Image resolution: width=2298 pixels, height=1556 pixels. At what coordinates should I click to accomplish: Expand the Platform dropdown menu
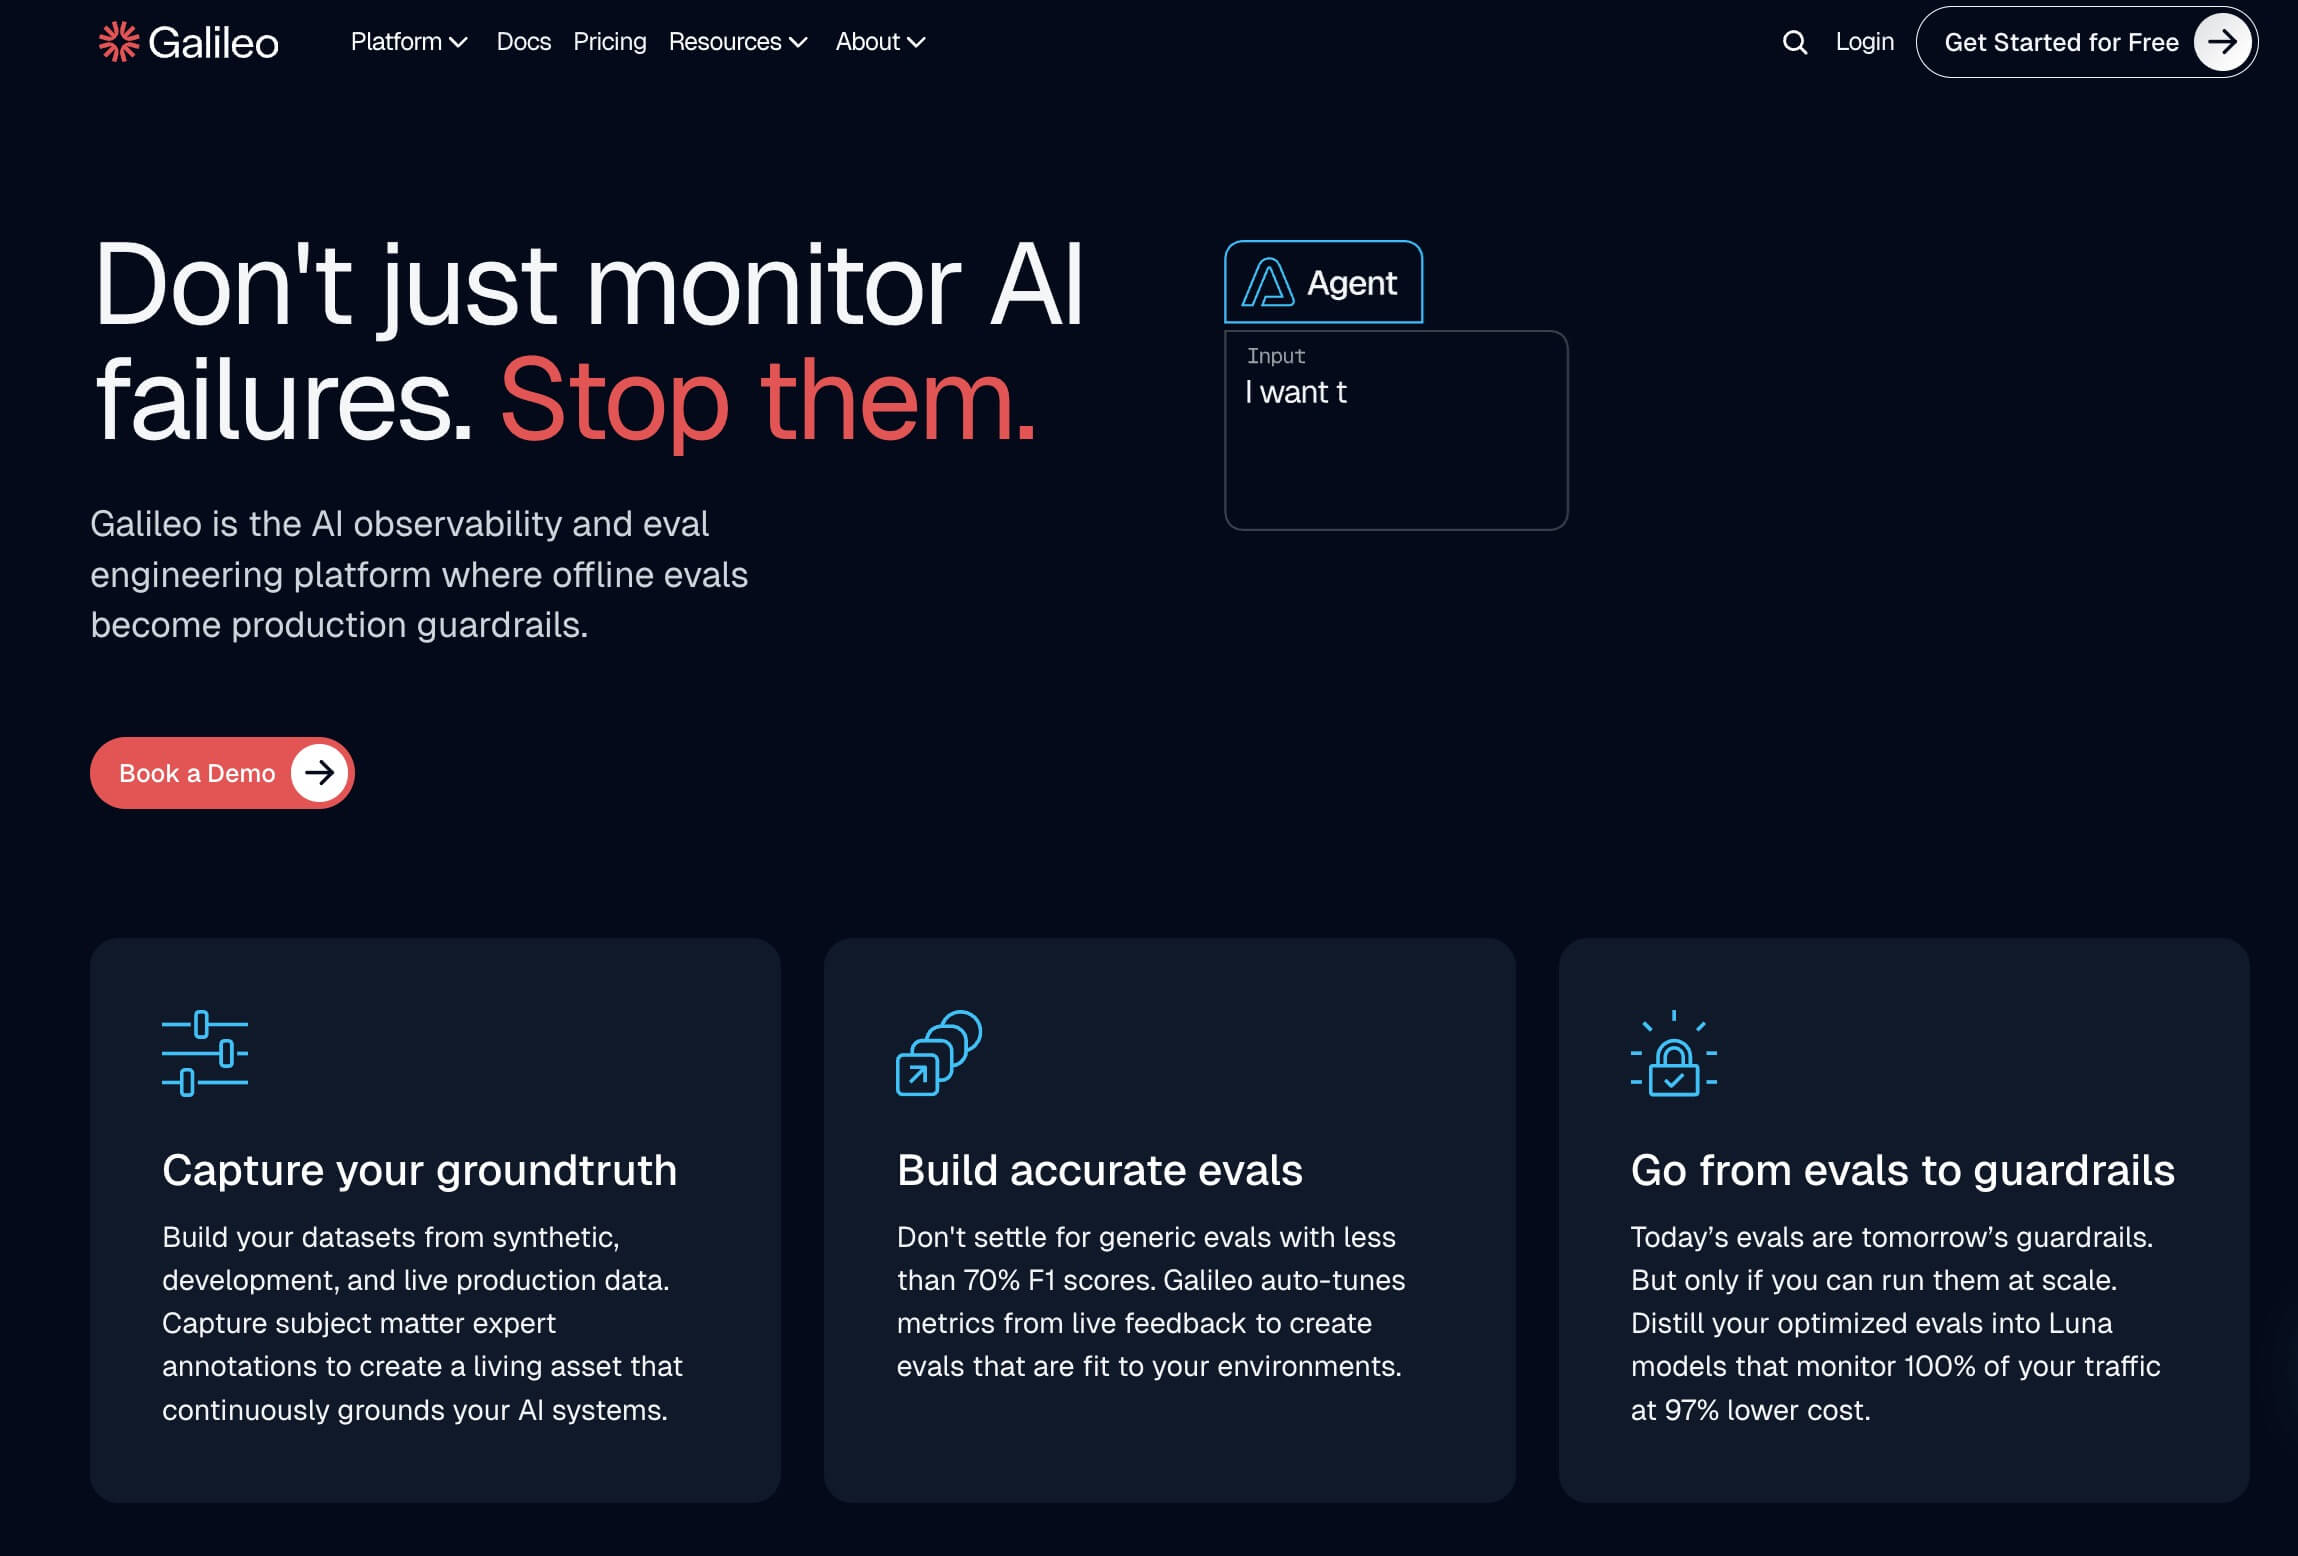coord(409,42)
